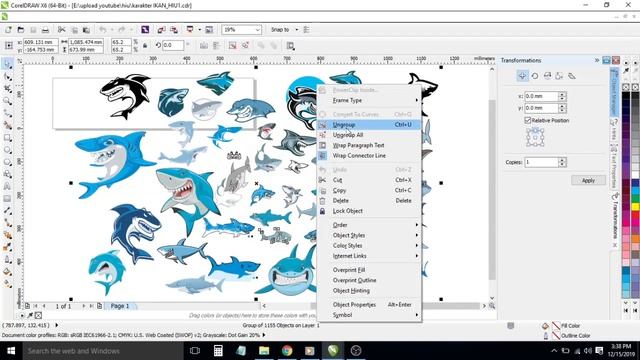Screen dimensions: 640x360
Task: Click the No Color swatch atop palette
Action: [x=626, y=87]
